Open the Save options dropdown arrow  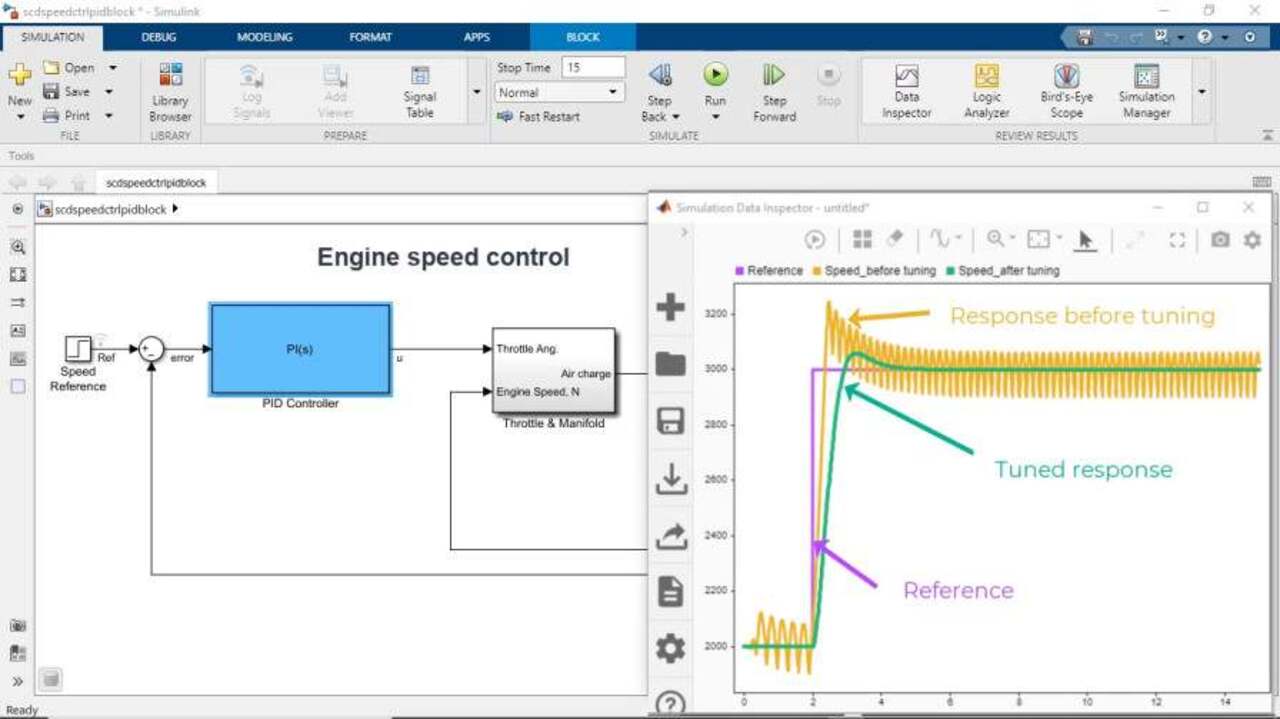108,92
